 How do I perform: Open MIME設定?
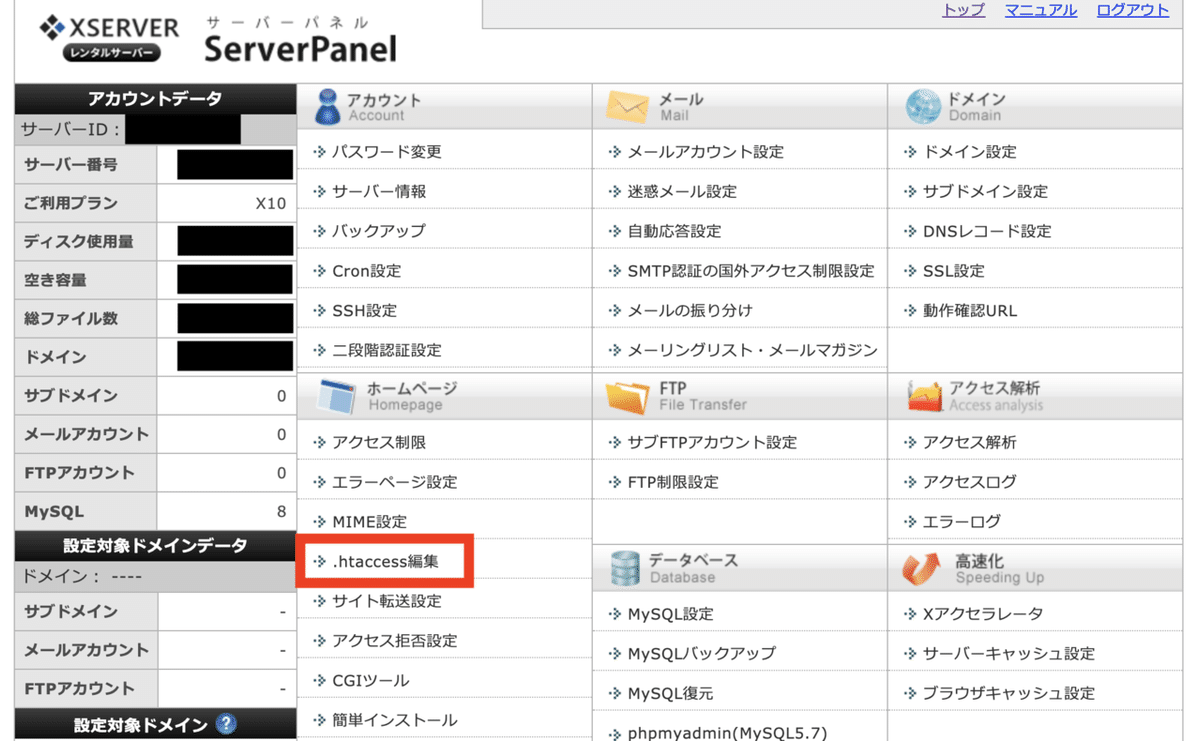click(370, 522)
